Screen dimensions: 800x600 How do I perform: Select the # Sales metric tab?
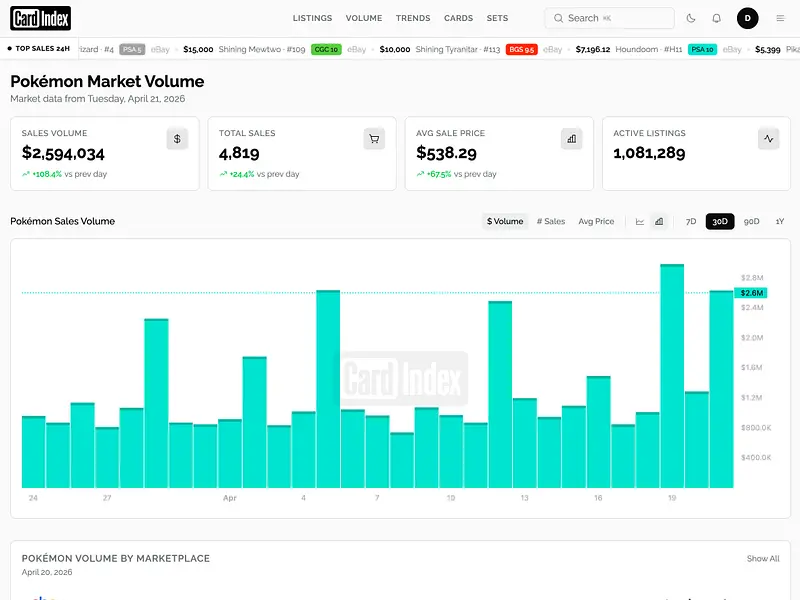[551, 221]
